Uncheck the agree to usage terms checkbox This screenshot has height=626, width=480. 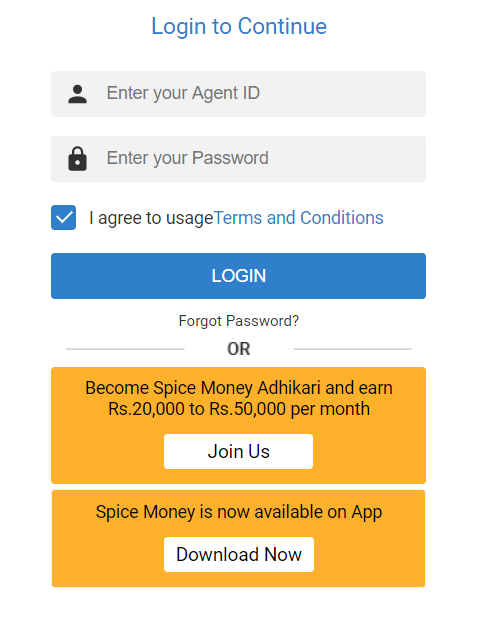(x=63, y=218)
